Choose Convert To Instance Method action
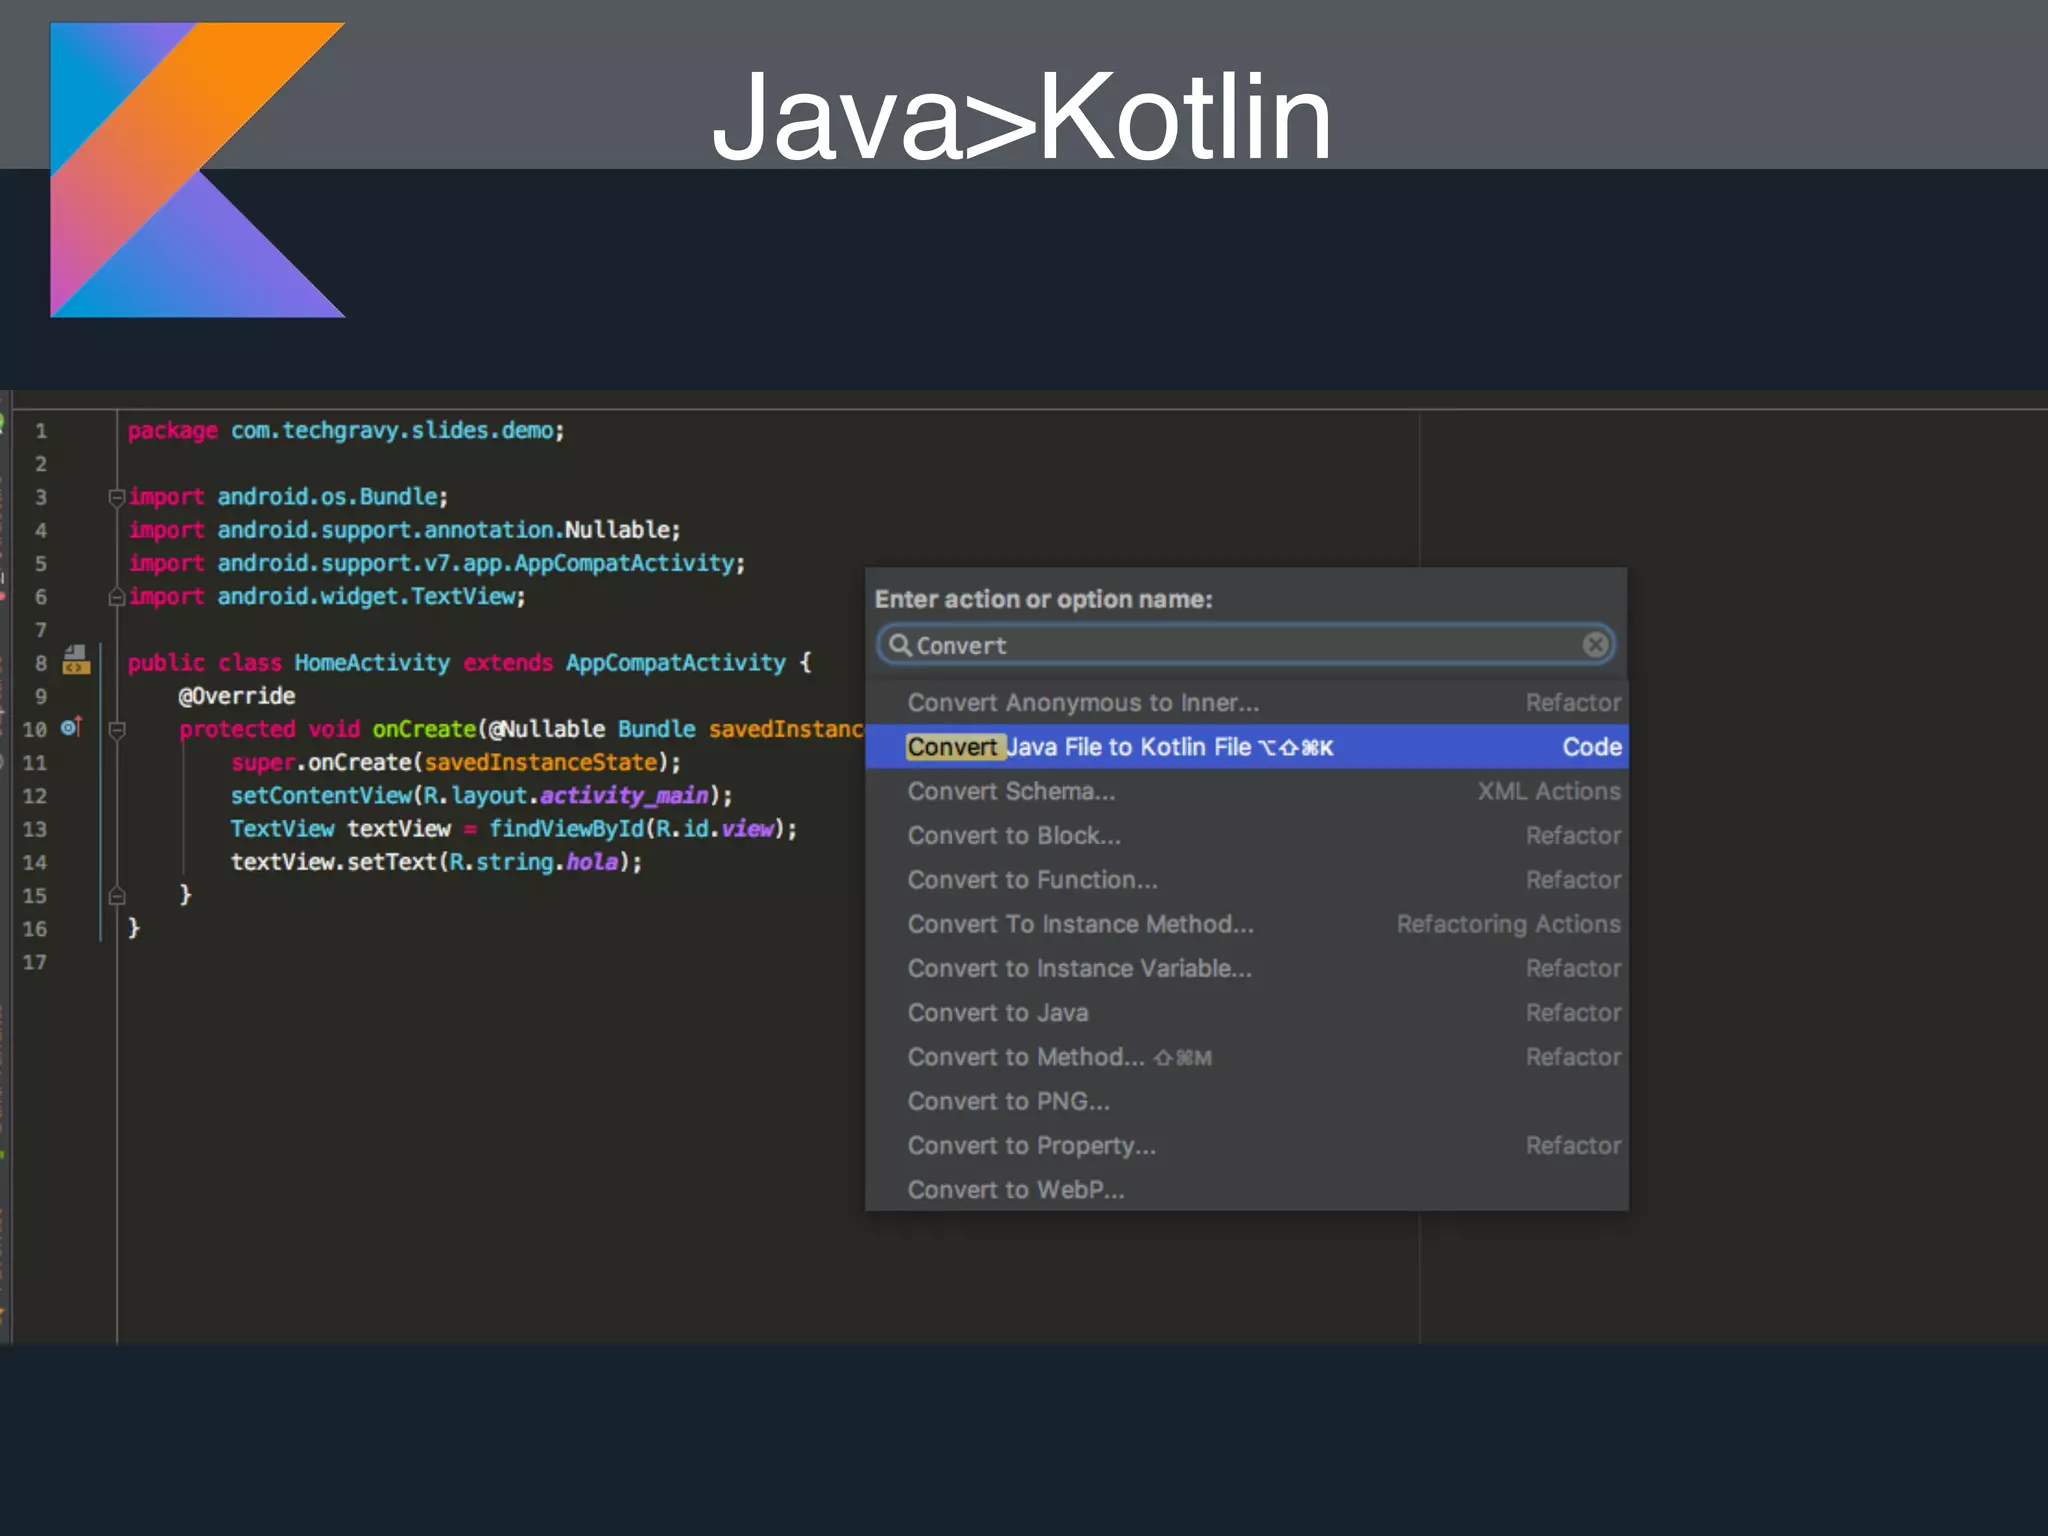Screen dimensions: 2048x1536 click(1080, 924)
